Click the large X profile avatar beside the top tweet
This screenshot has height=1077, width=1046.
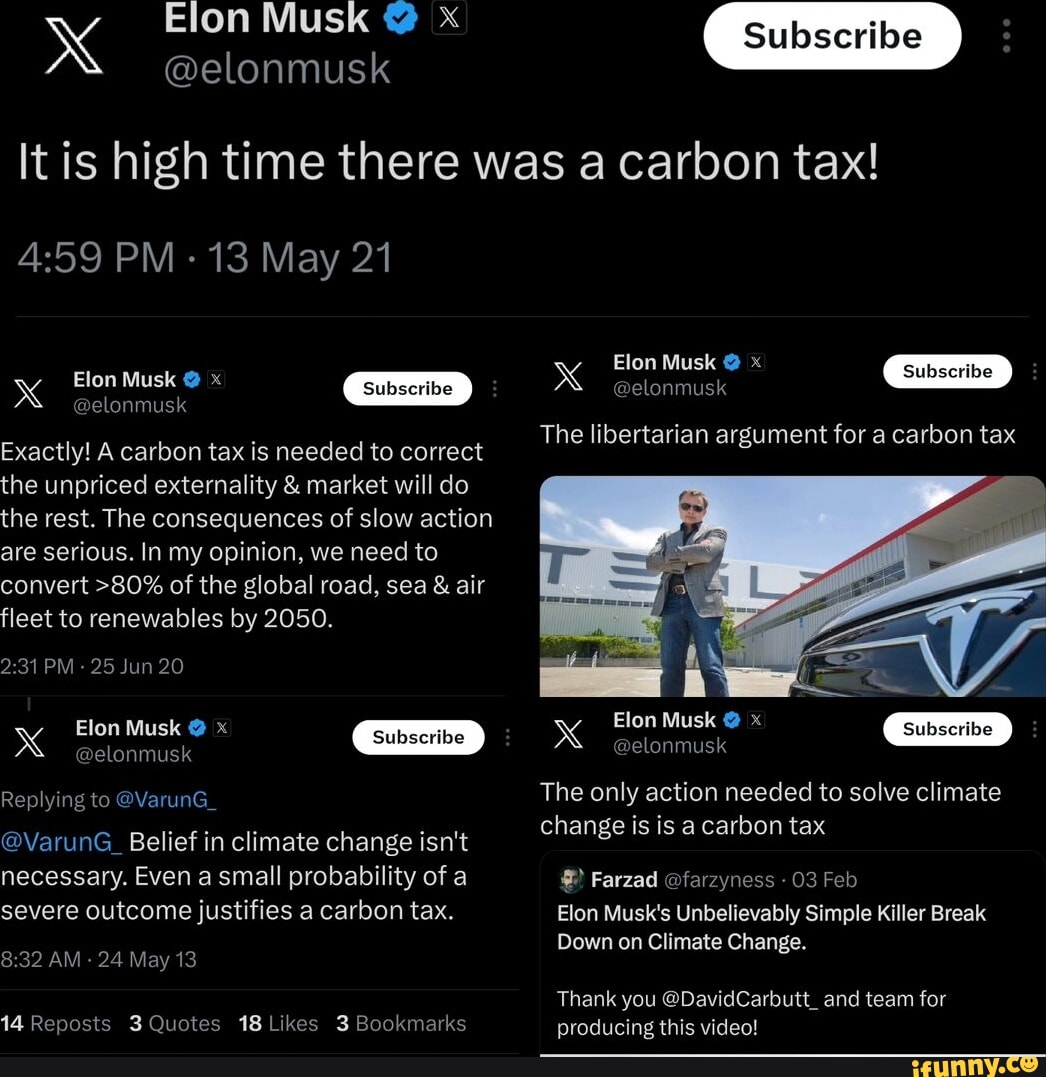point(75,48)
